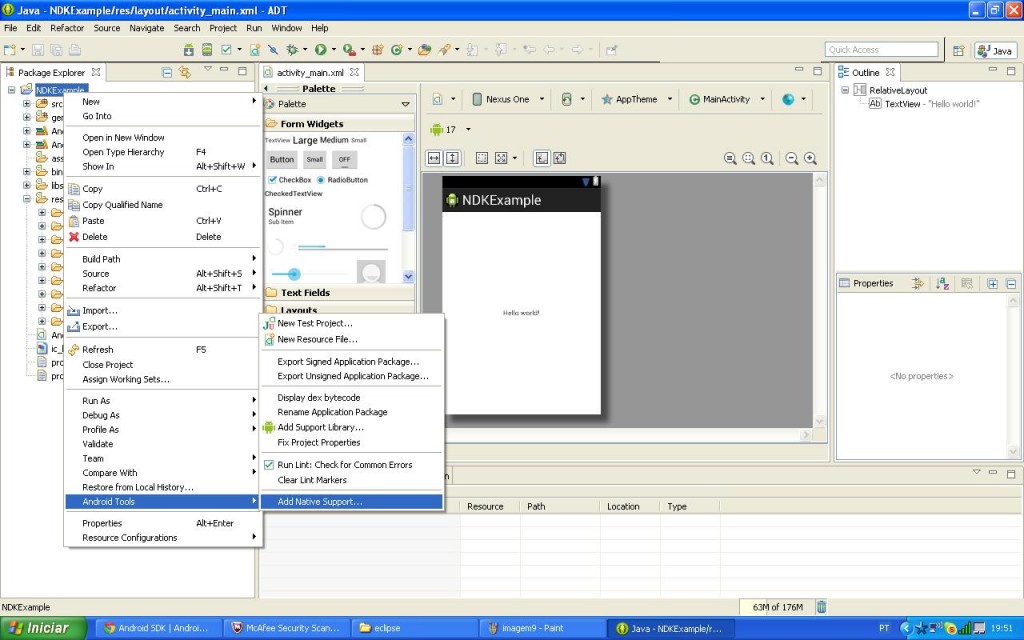This screenshot has width=1024, height=640.
Task: Open the screen orientation dropdown
Action: point(572,99)
